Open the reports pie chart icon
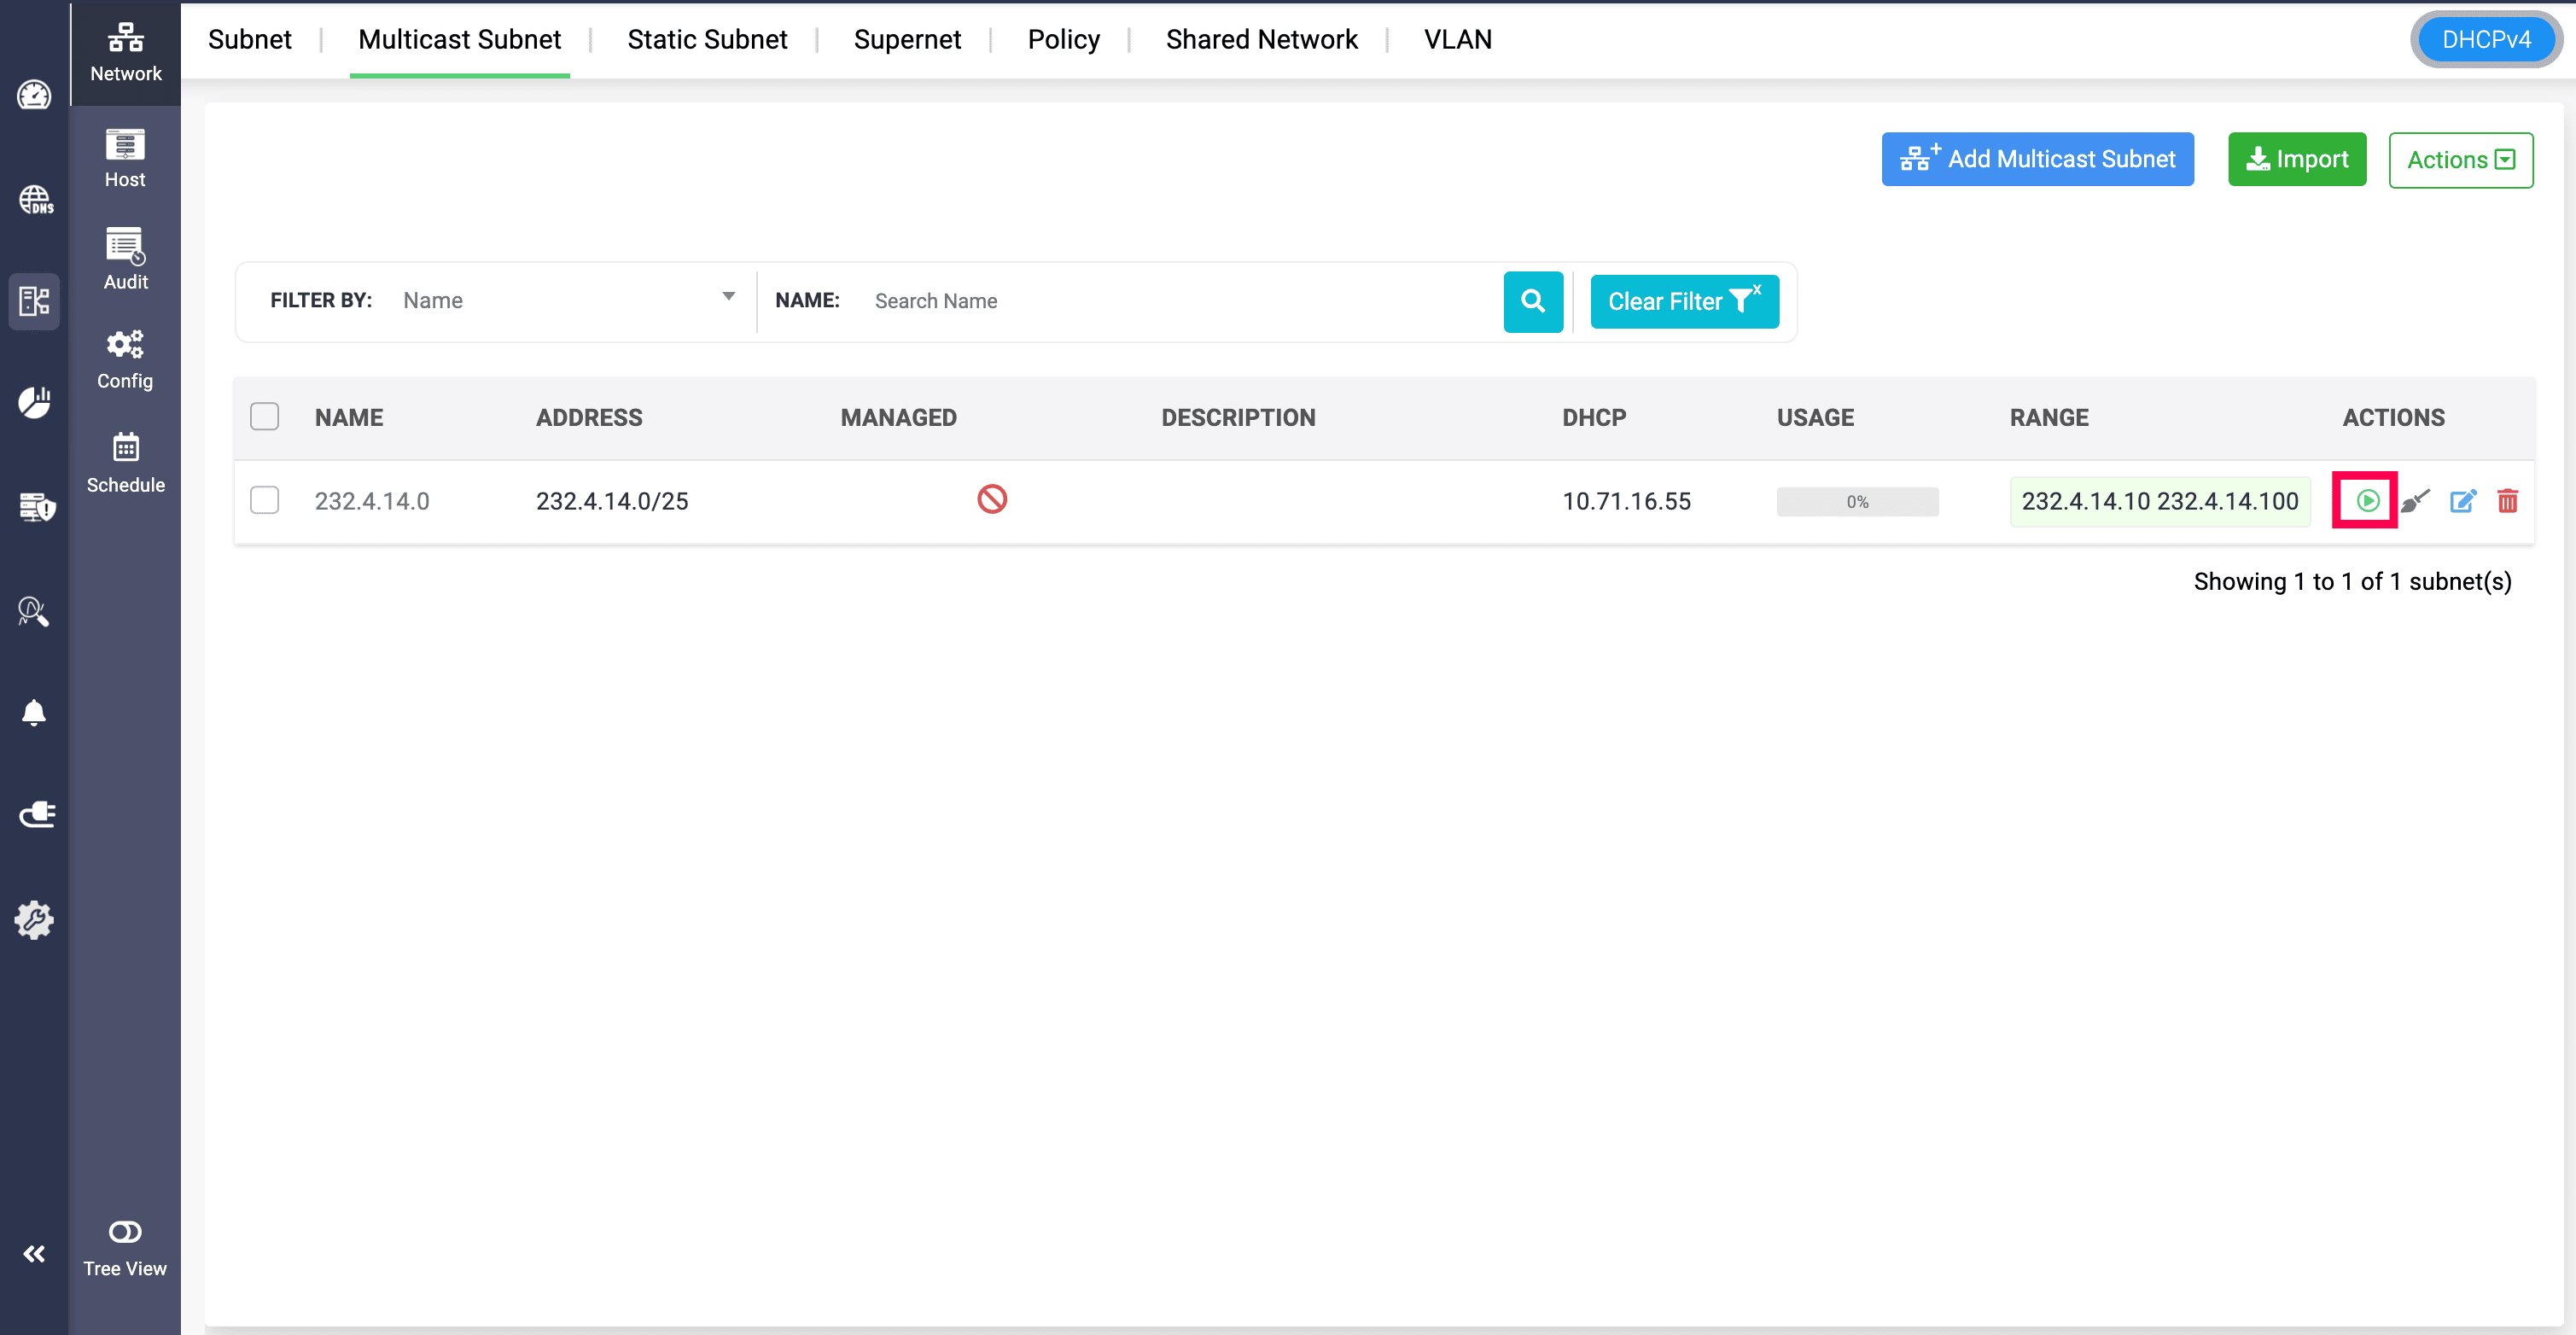The width and height of the screenshot is (2576, 1335). click(x=34, y=402)
